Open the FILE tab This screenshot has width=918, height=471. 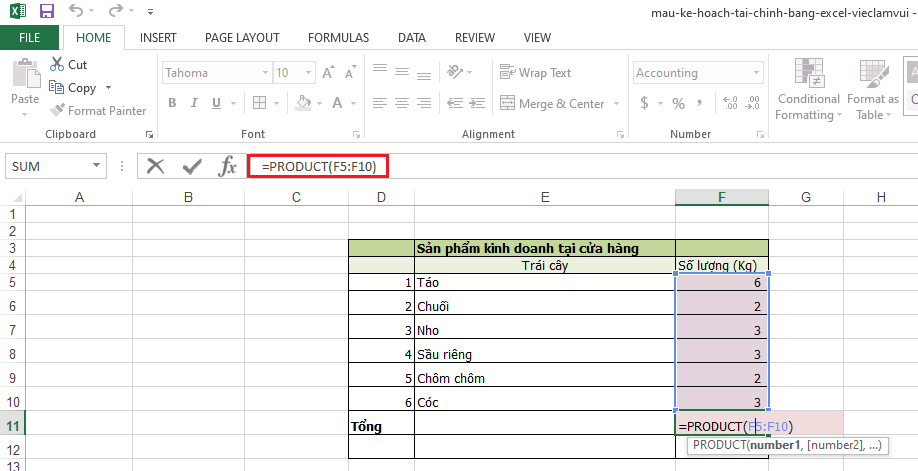pyautogui.click(x=29, y=37)
